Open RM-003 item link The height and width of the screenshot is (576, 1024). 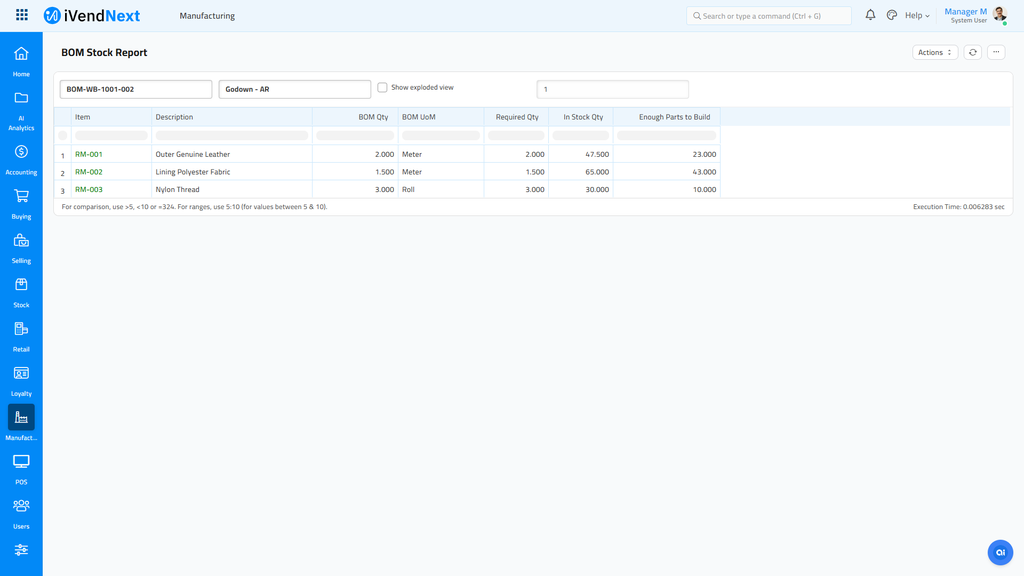(x=89, y=189)
